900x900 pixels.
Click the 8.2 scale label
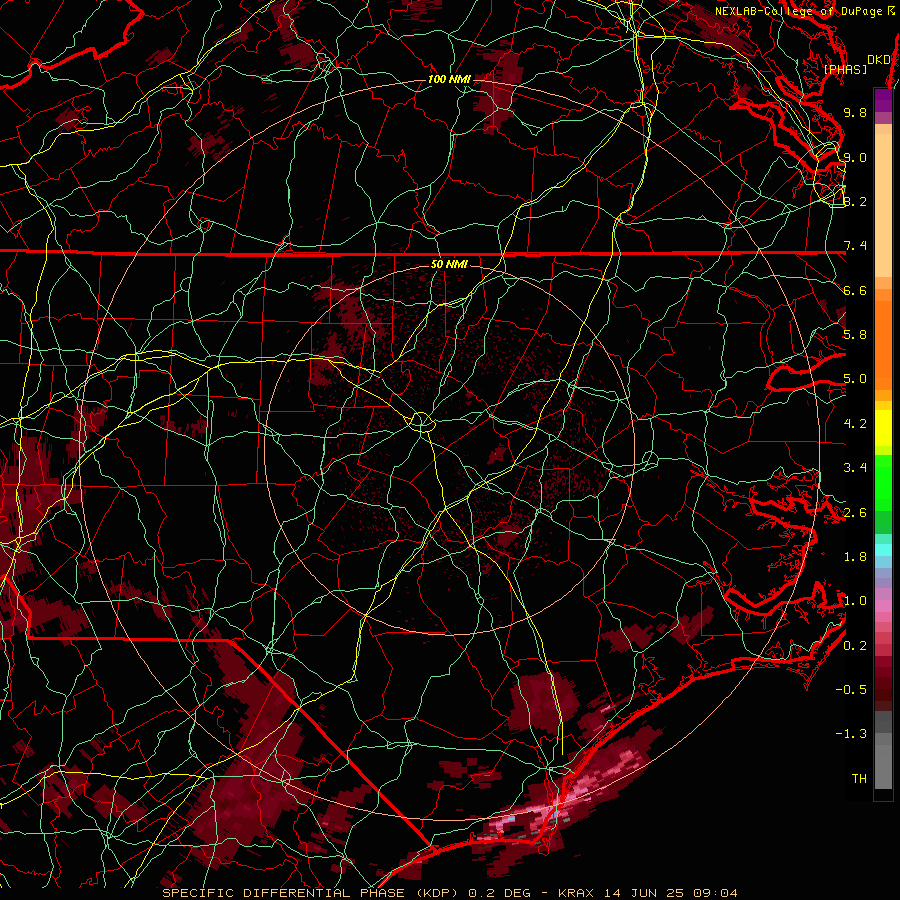coord(855,201)
